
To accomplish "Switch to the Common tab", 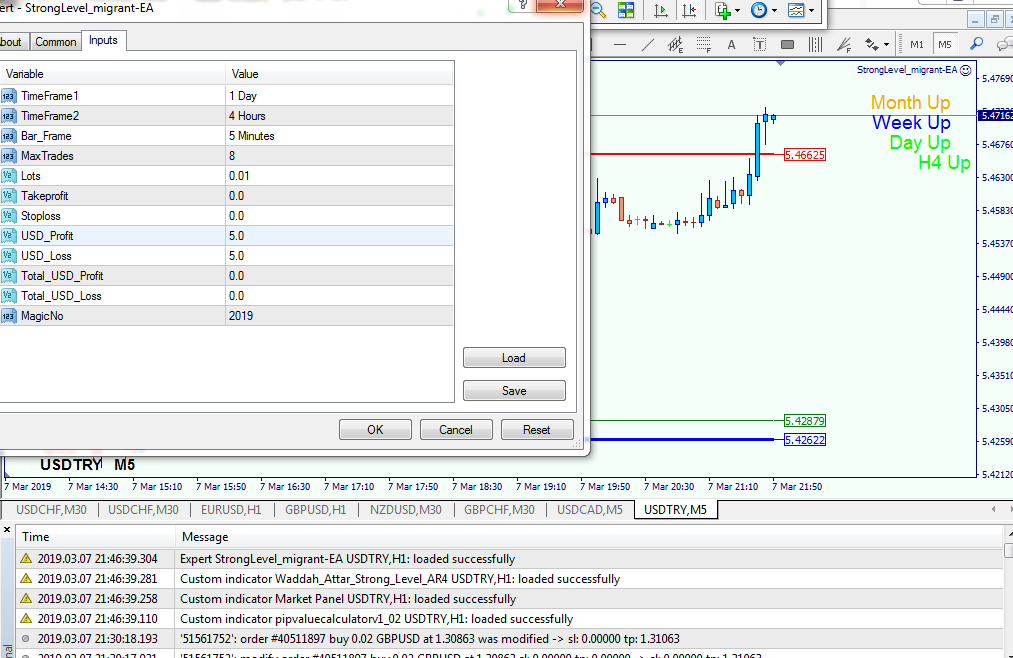I will click(x=55, y=42).
